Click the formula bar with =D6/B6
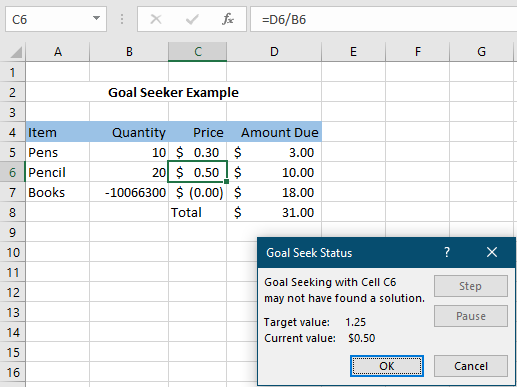Viewport: 517px width, 387px height. [383, 19]
